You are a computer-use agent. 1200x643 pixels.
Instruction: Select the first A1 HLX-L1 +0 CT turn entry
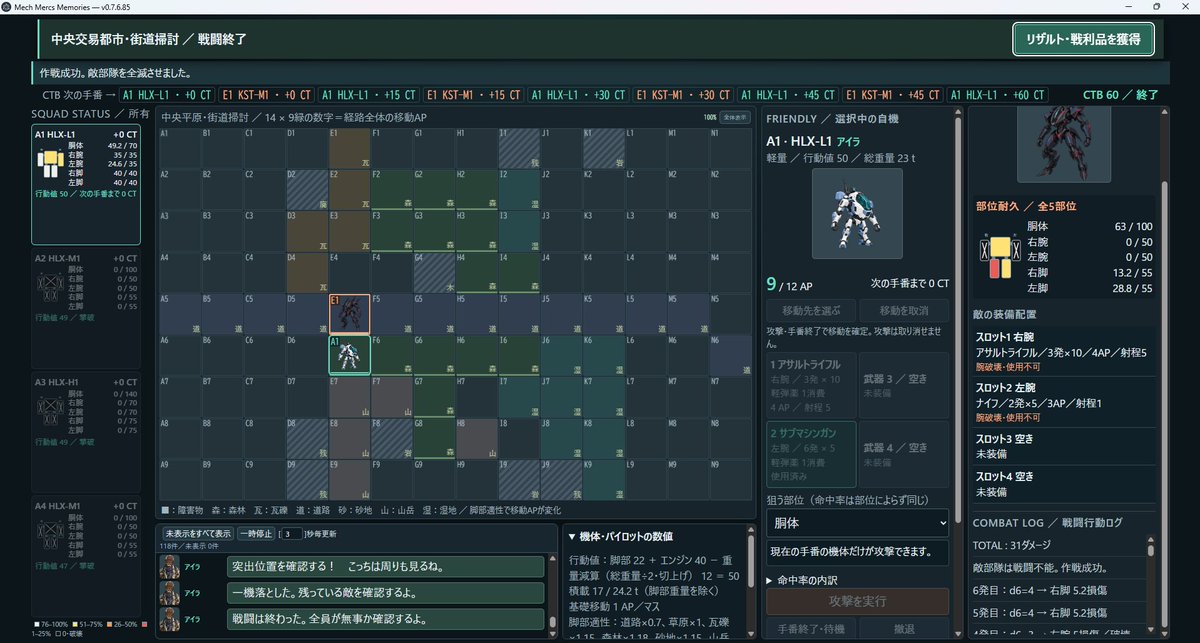[x=165, y=95]
